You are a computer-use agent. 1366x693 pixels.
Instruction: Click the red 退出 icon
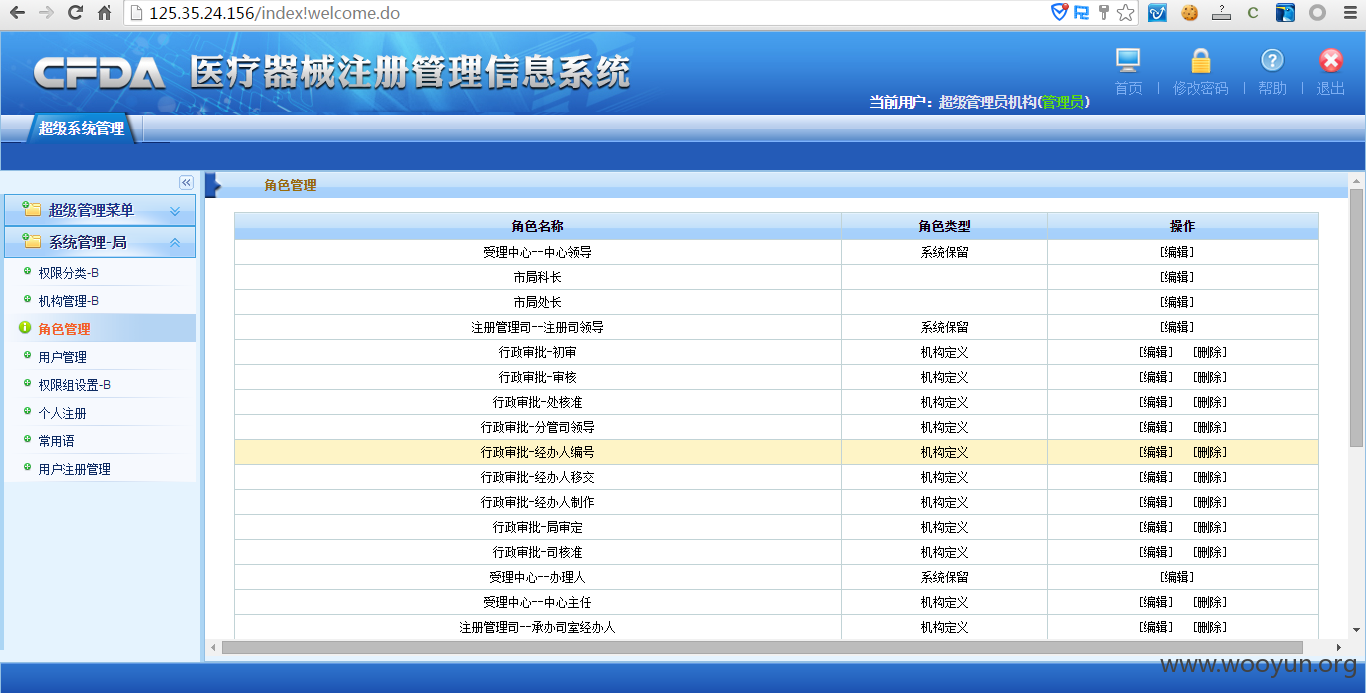click(1331, 60)
